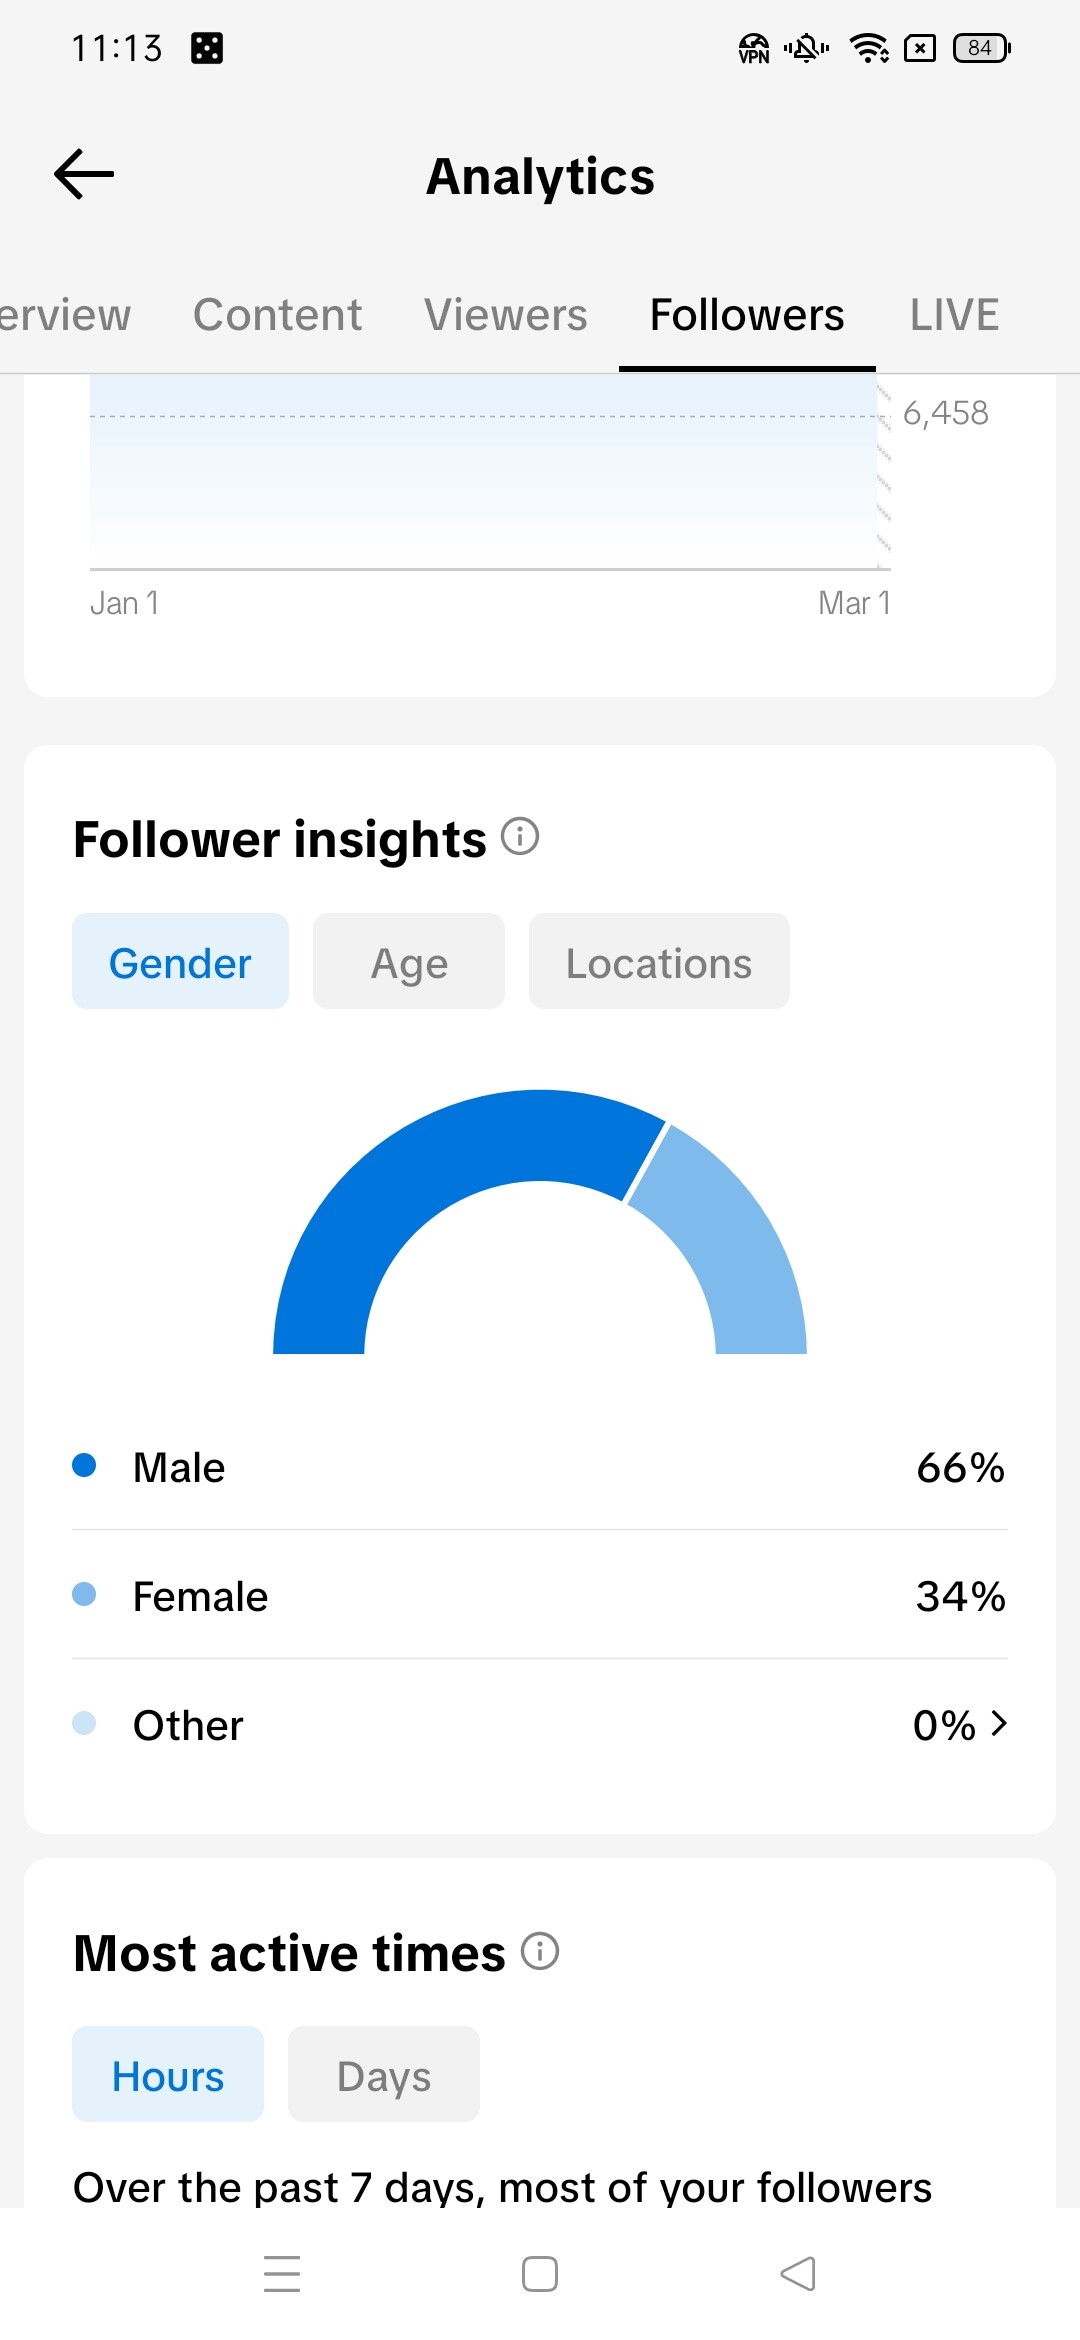Tap Most active times info icon
The height and width of the screenshot is (2340, 1080).
tap(540, 1950)
